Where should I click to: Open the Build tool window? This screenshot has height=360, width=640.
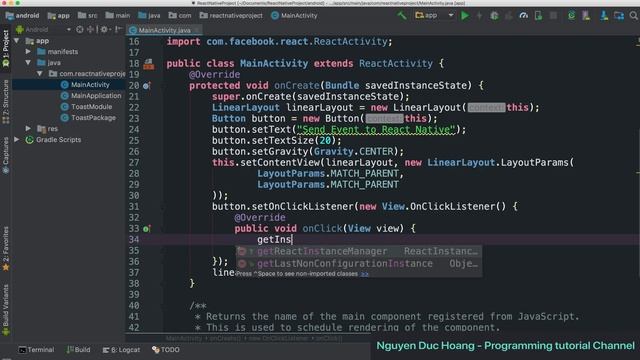pyautogui.click(x=78, y=350)
